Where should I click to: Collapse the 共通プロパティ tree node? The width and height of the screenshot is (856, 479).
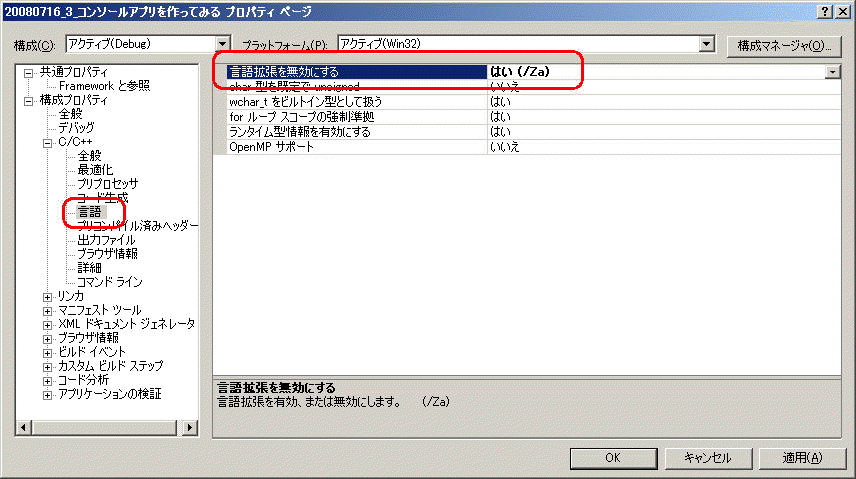coord(30,72)
